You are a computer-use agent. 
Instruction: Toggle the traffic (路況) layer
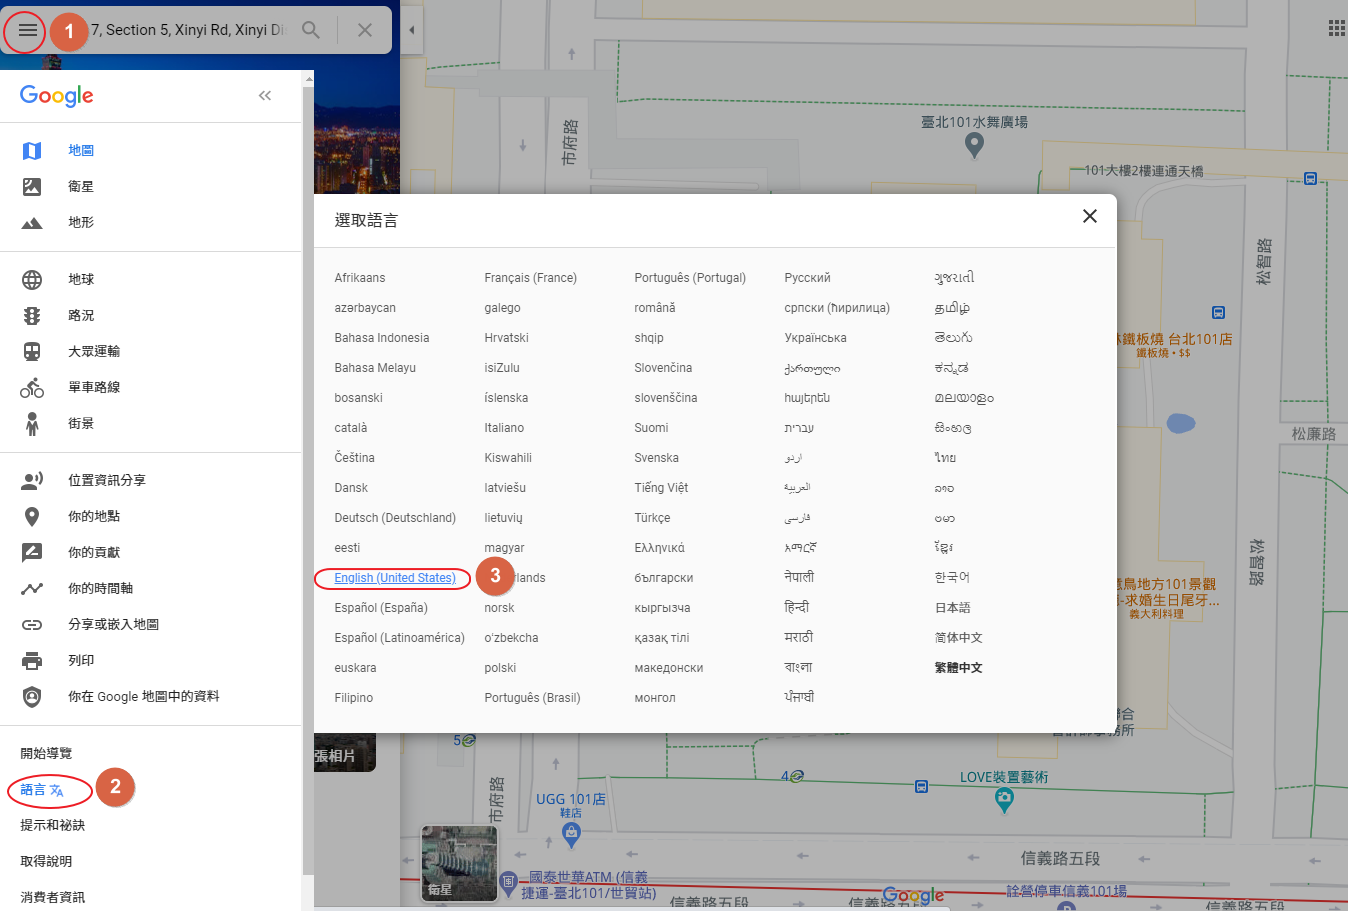coord(32,316)
